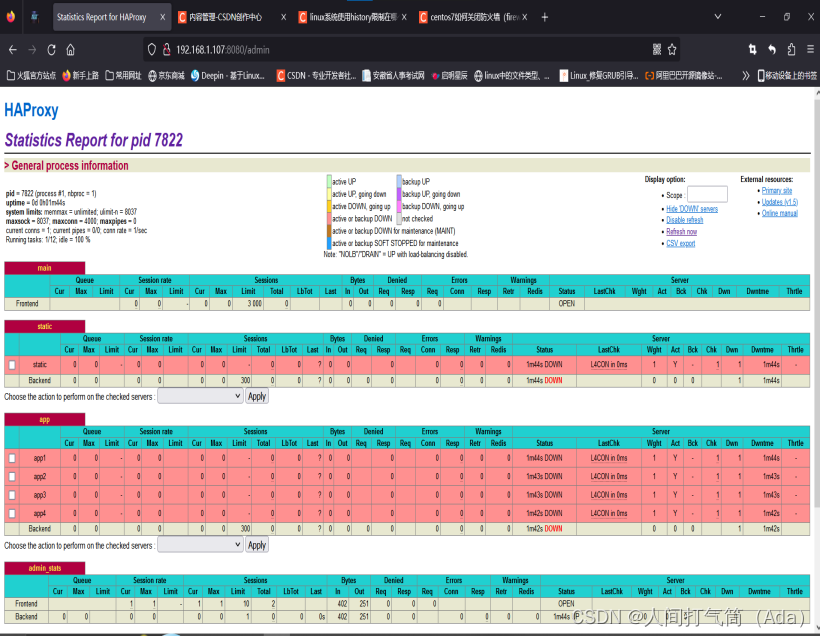Open the CSDN developer bookmark

click(316, 76)
